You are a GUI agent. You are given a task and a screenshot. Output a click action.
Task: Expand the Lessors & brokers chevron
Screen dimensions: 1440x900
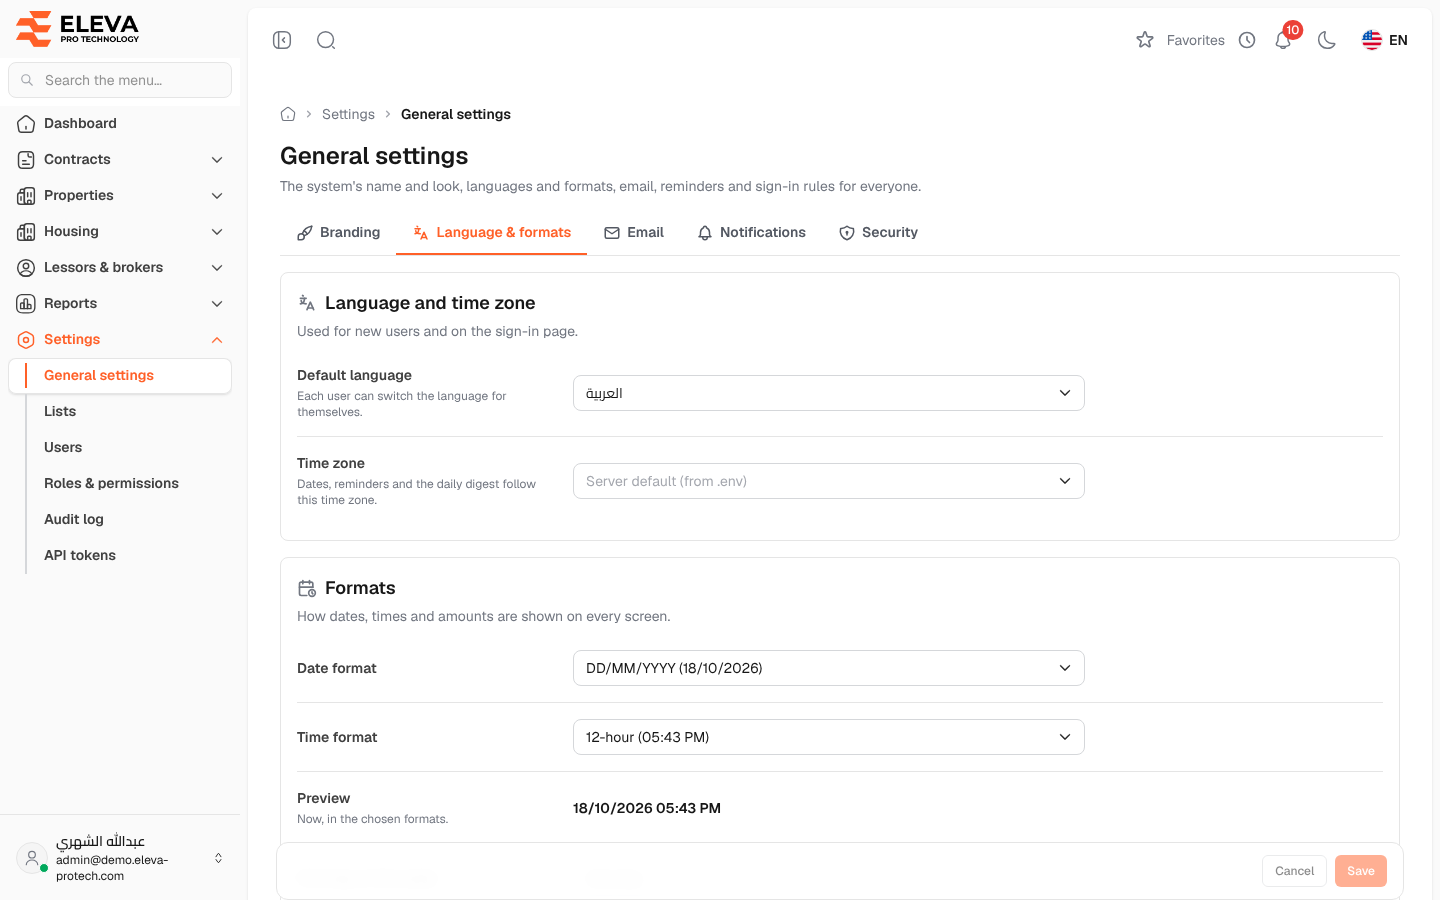tap(217, 268)
